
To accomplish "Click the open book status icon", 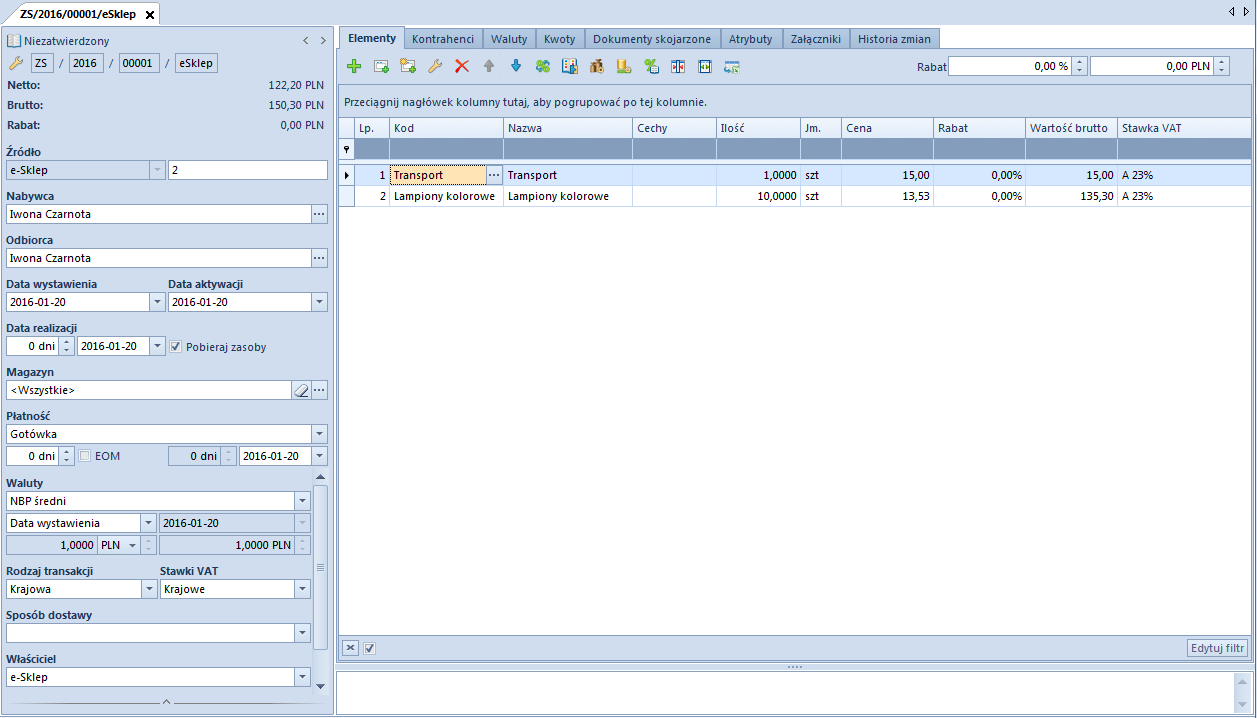I will point(14,41).
